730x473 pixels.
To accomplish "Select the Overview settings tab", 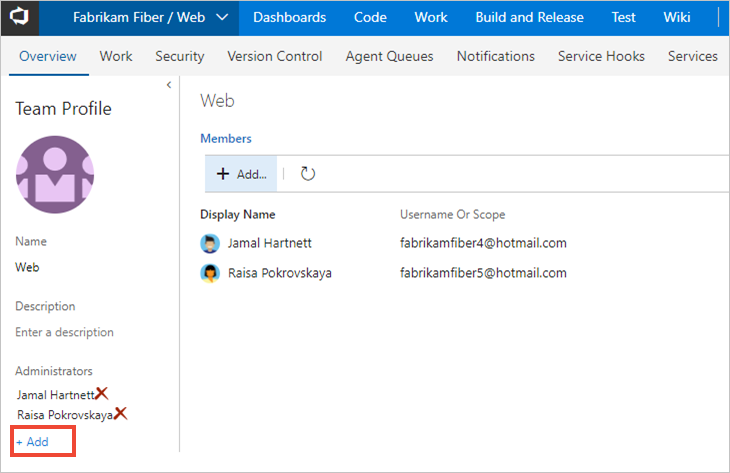I will 48,56.
